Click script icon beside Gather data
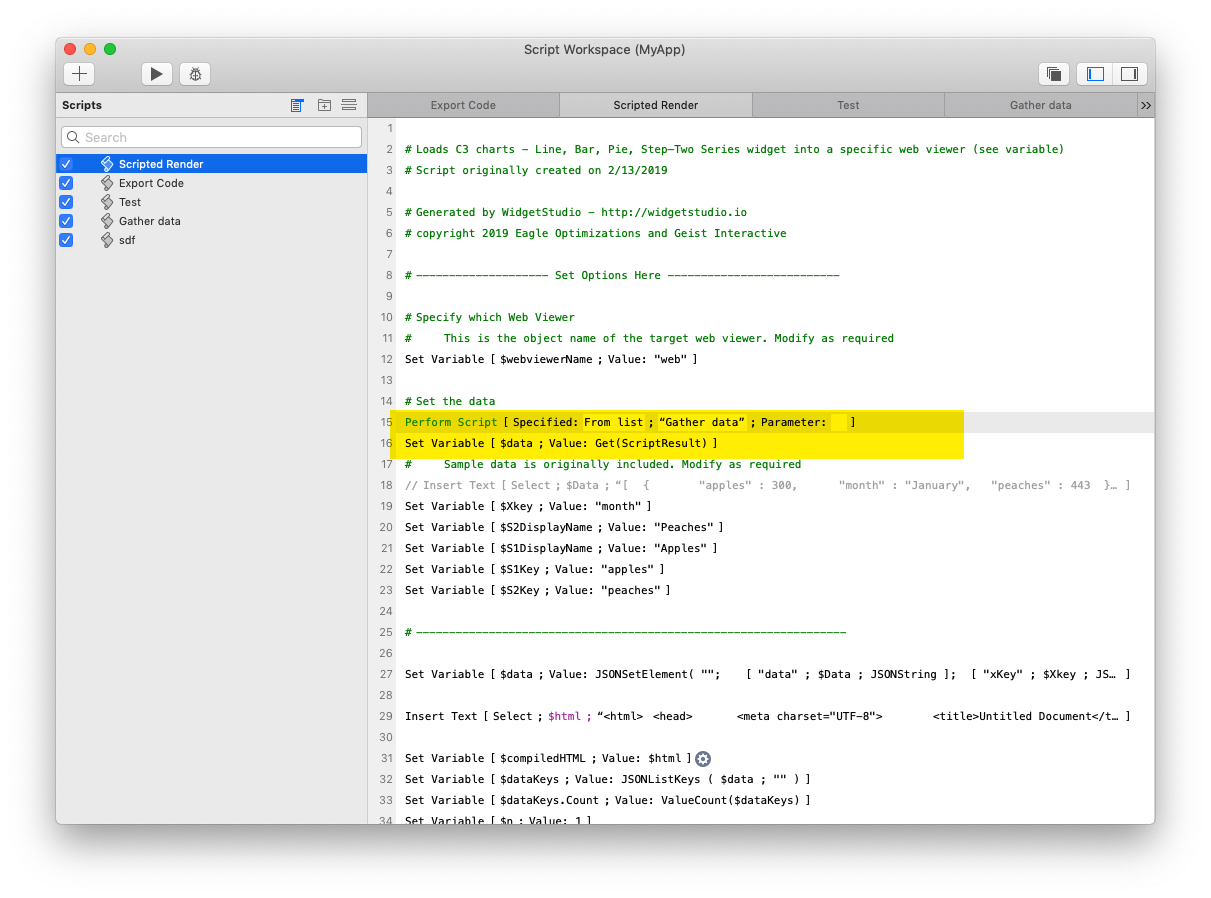 click(x=107, y=221)
